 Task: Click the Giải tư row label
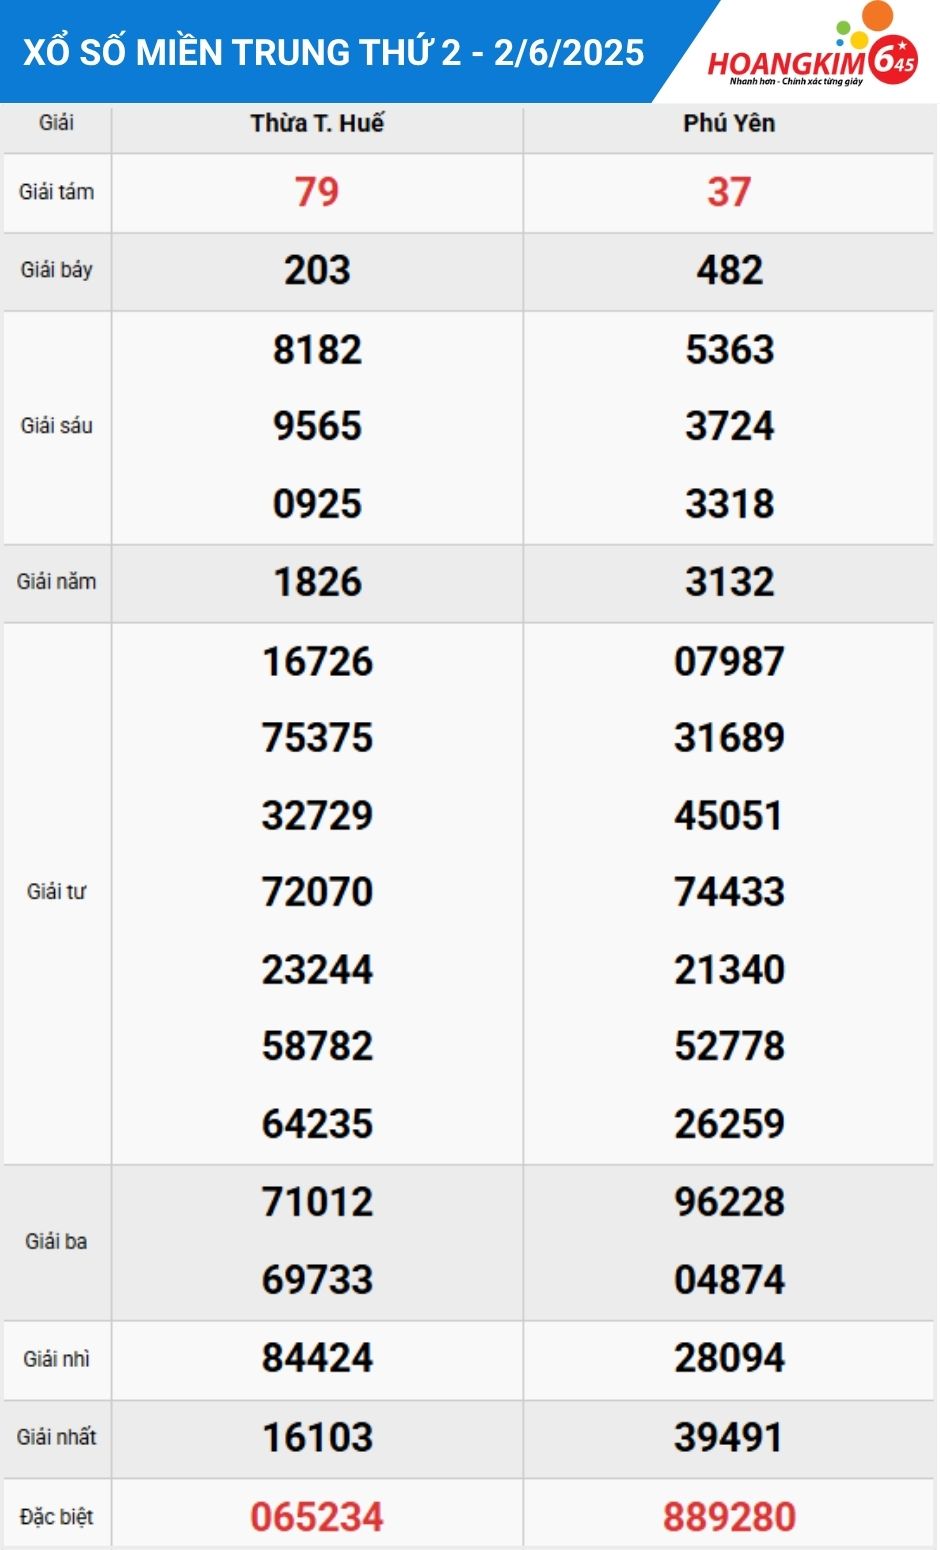[x=57, y=892]
